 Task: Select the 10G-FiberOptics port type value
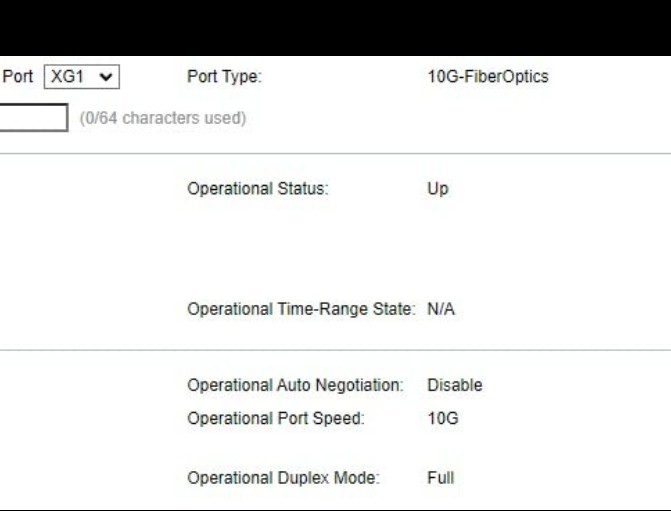[488, 77]
